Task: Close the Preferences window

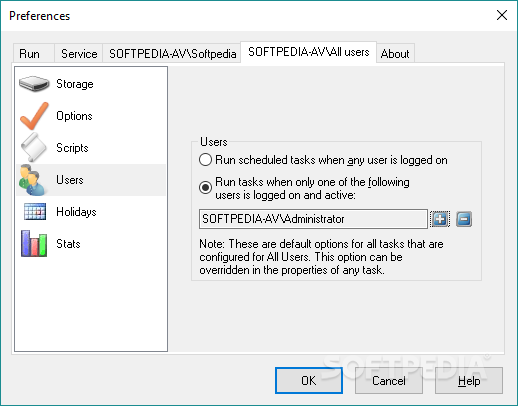Action: 502,15
